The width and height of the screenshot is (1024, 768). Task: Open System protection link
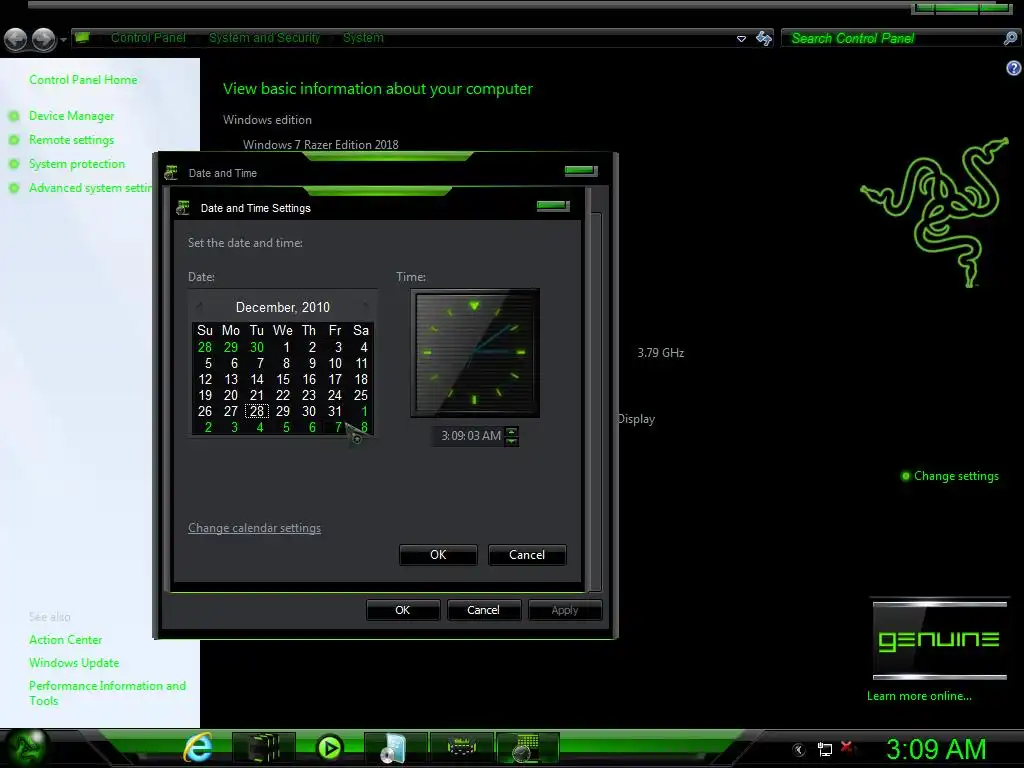(x=76, y=164)
